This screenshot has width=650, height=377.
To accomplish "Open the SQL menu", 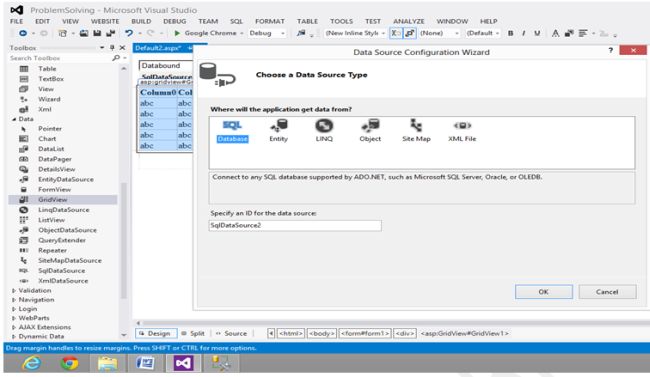I will point(236,21).
